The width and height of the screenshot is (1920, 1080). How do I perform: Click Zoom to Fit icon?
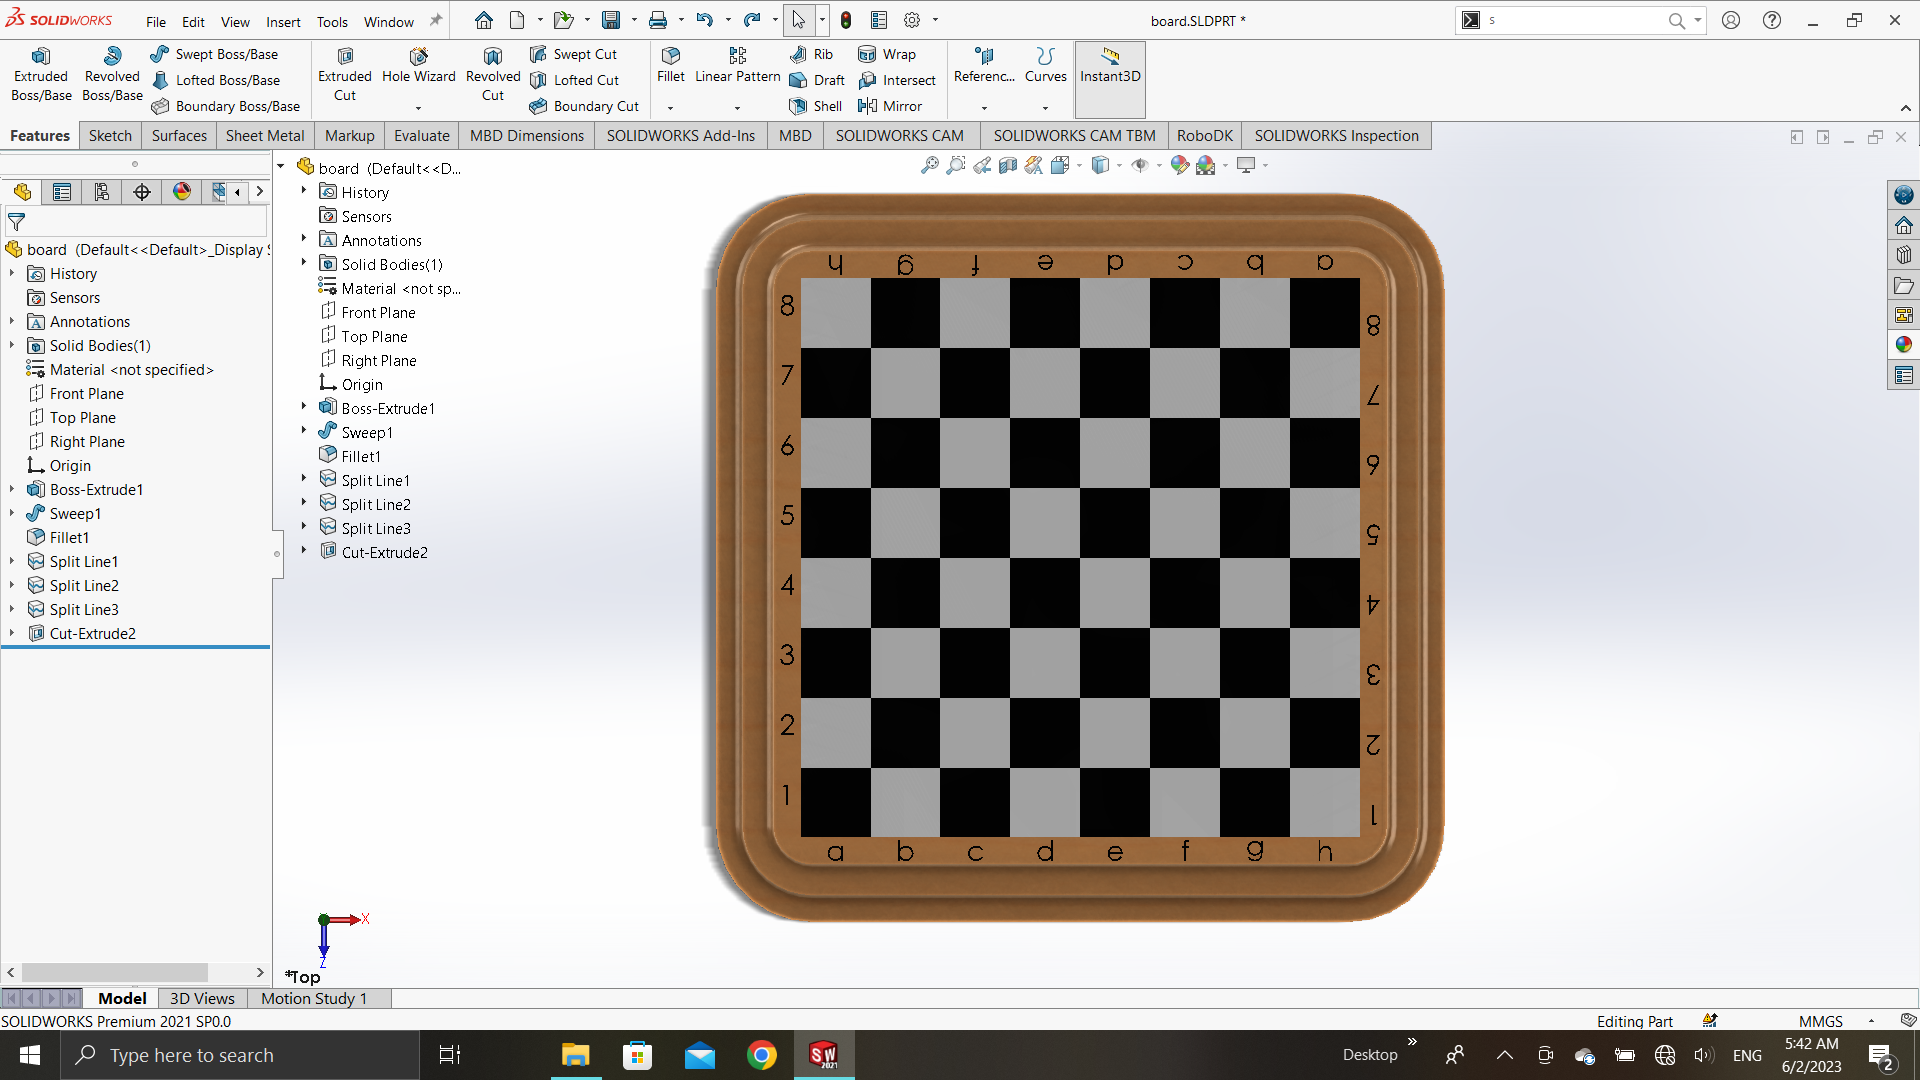[x=930, y=165]
